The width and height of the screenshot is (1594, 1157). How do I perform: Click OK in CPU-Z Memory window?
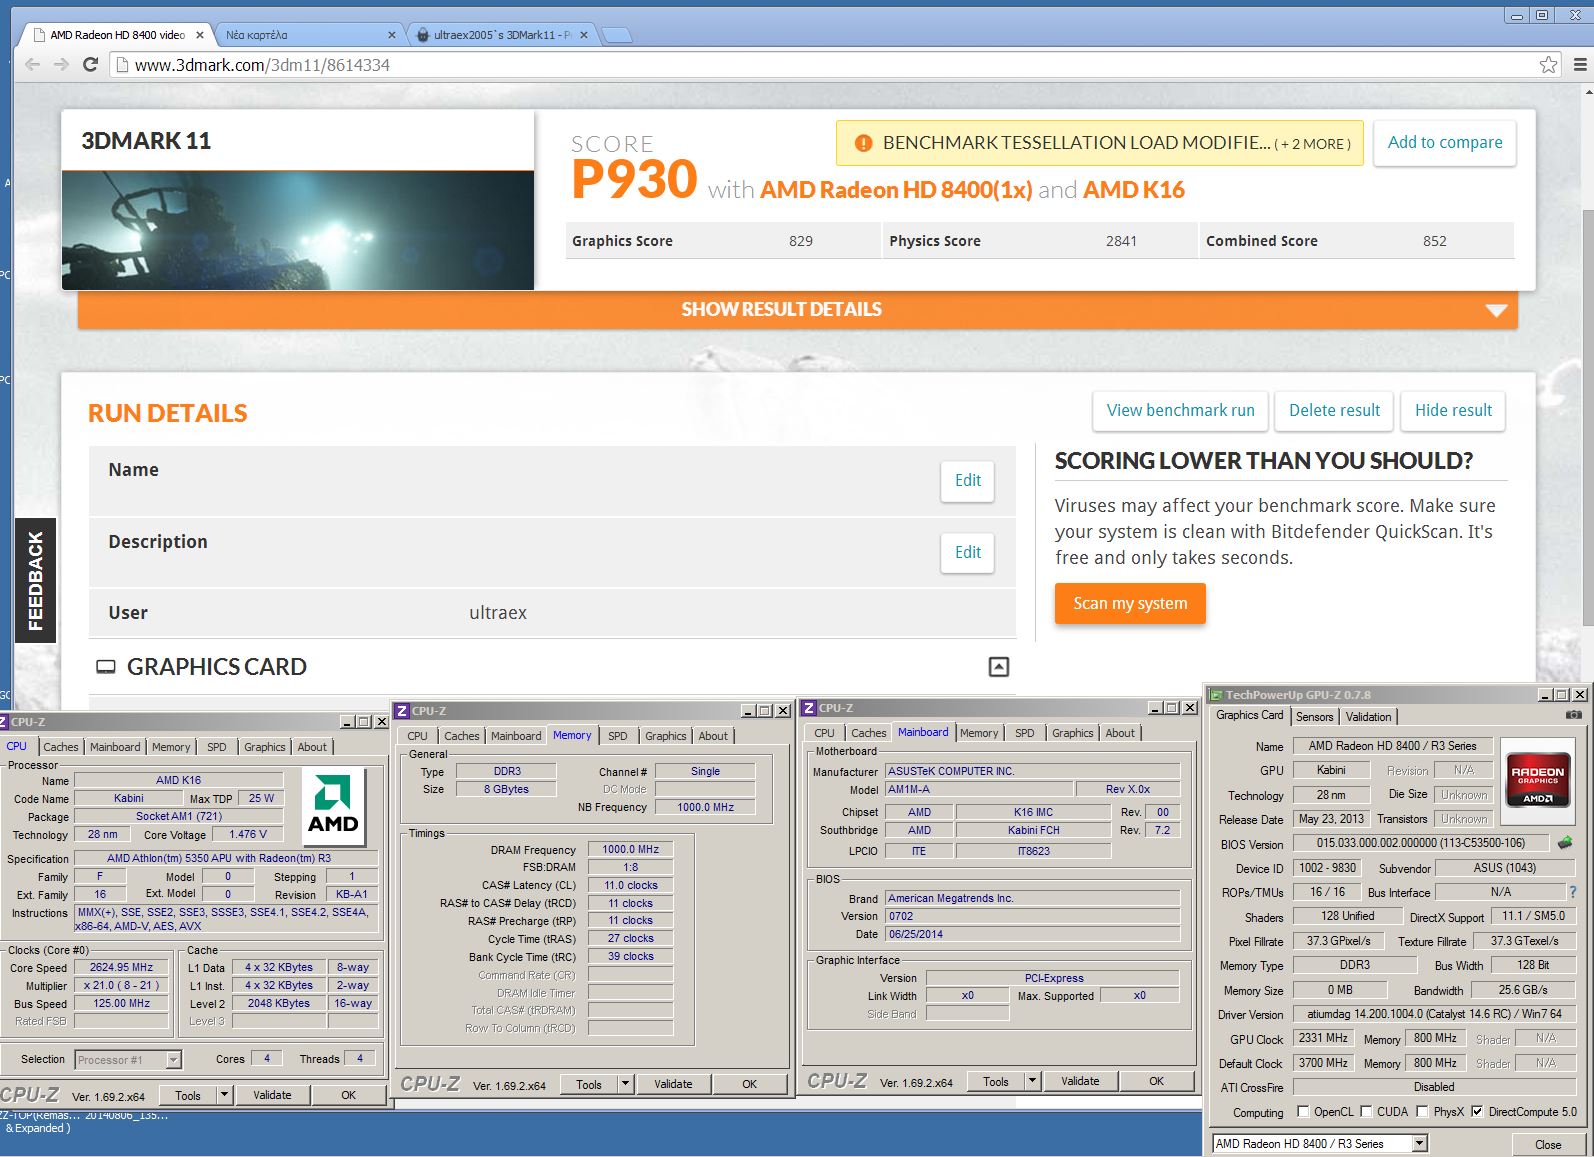click(749, 1084)
